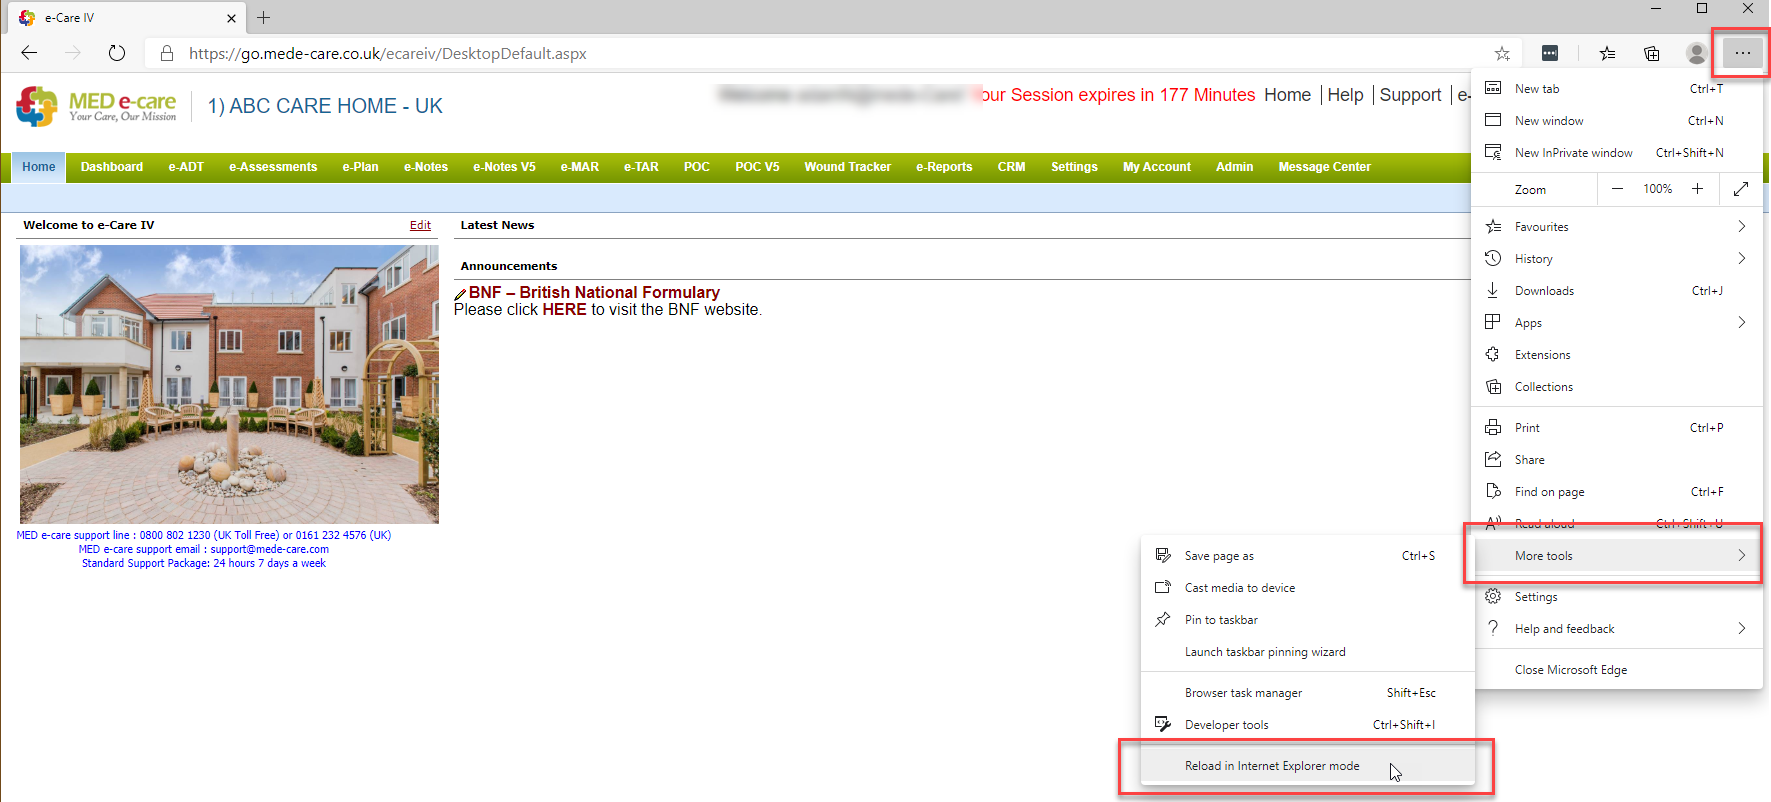Image resolution: width=1771 pixels, height=802 pixels.
Task: Open the Wound Tracker tab
Action: (848, 167)
